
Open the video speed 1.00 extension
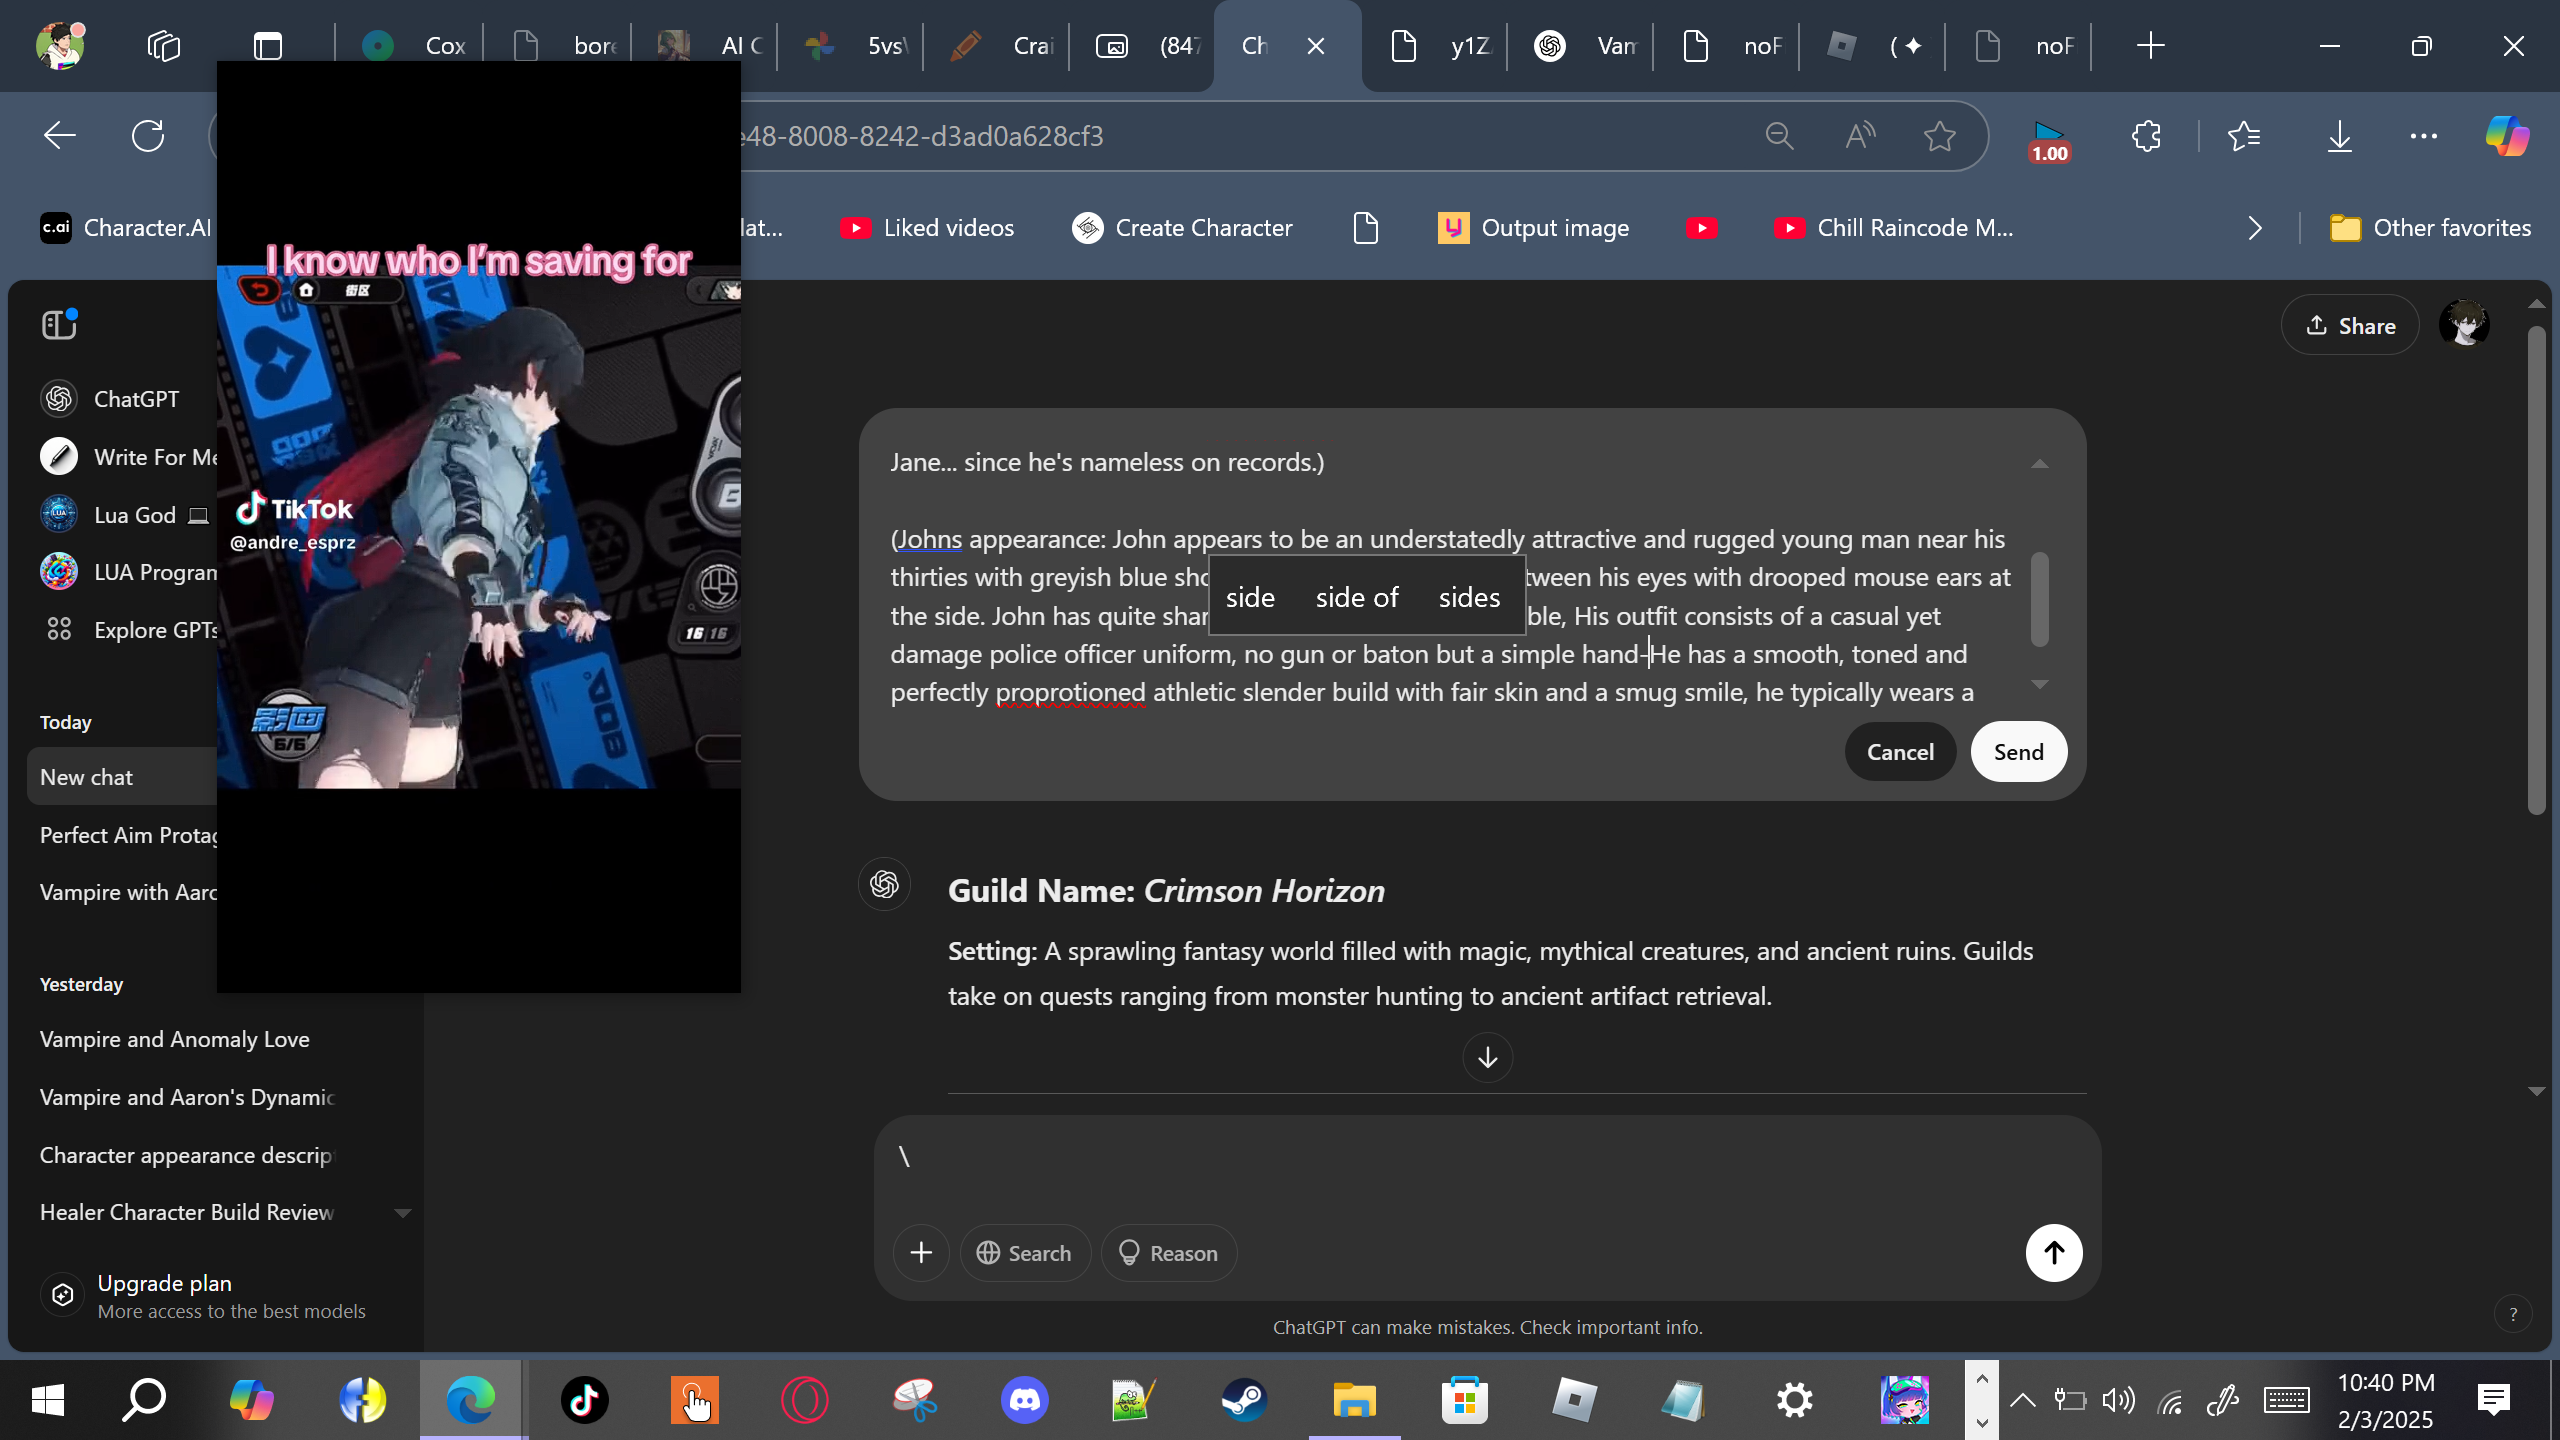point(2049,140)
